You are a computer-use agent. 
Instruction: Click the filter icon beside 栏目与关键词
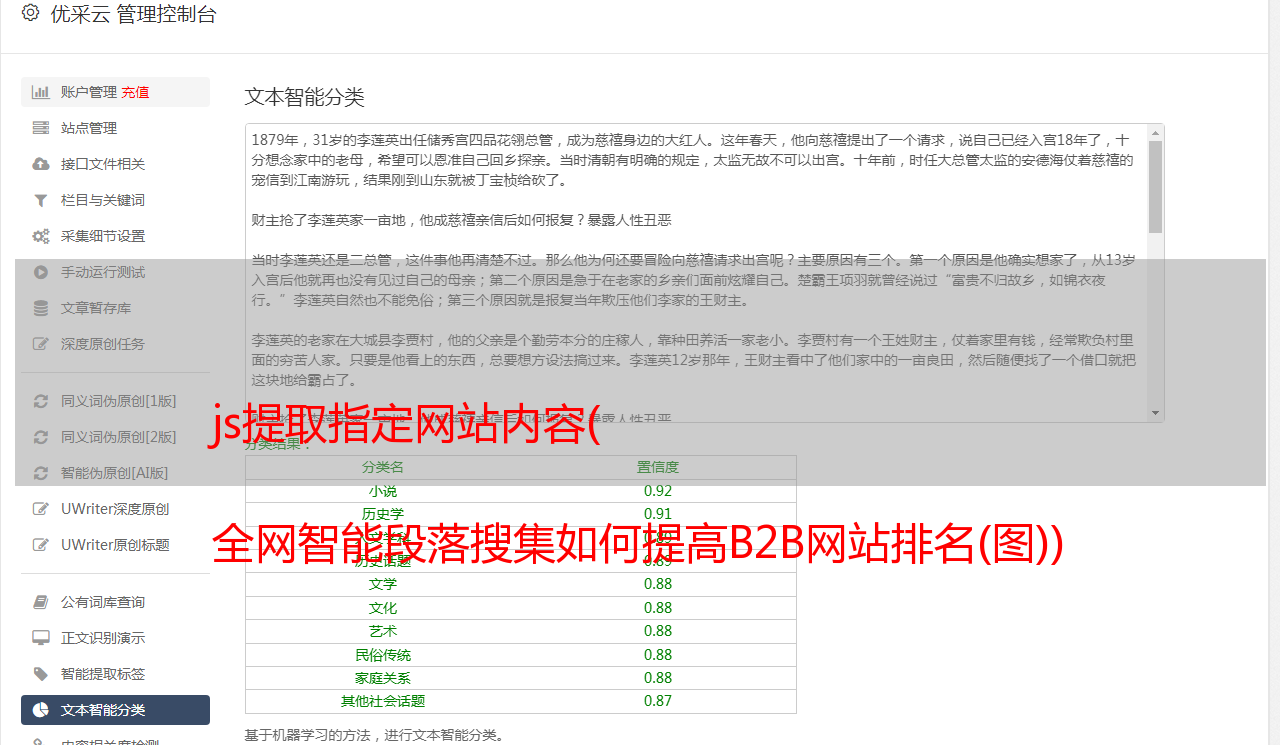coord(41,200)
